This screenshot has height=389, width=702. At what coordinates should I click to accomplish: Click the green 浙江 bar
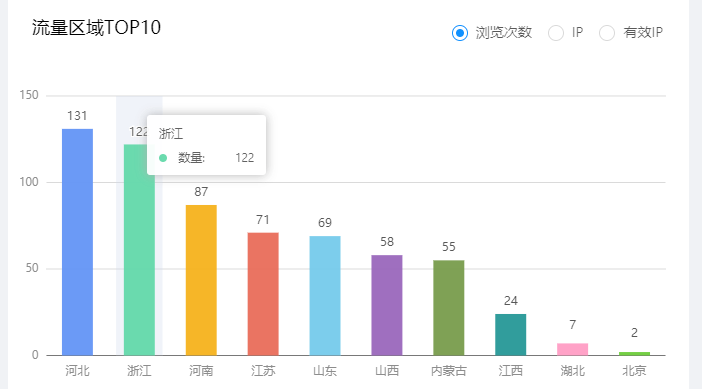139,250
